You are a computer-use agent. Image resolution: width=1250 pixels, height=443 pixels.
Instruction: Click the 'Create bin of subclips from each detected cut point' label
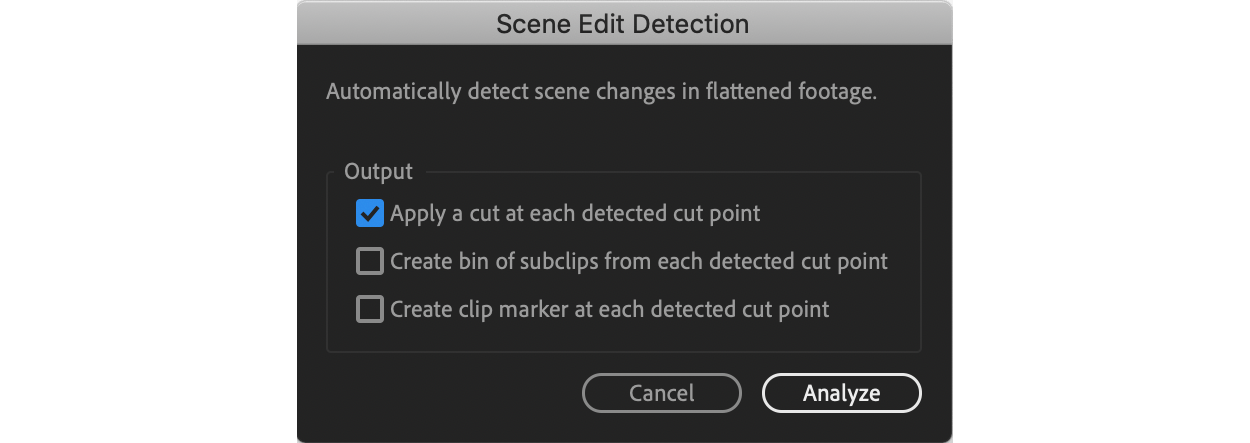coord(639,262)
